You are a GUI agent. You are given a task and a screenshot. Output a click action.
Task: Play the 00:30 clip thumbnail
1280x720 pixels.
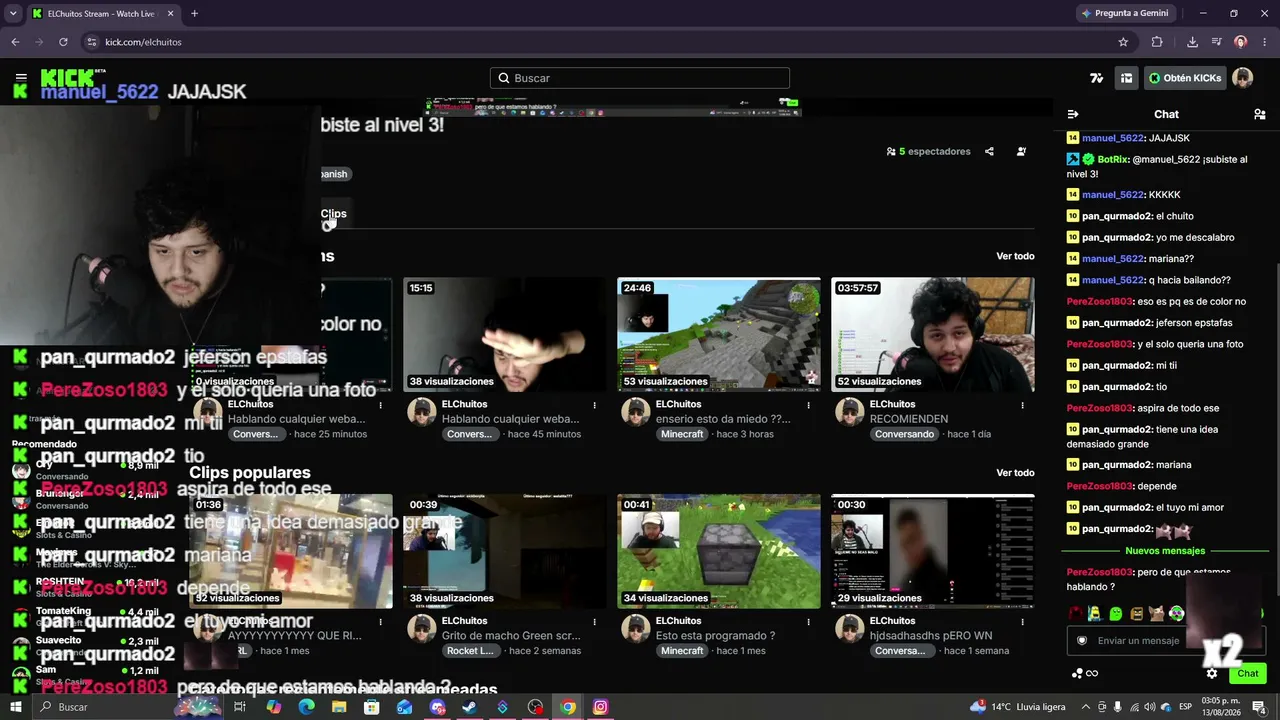click(x=933, y=551)
